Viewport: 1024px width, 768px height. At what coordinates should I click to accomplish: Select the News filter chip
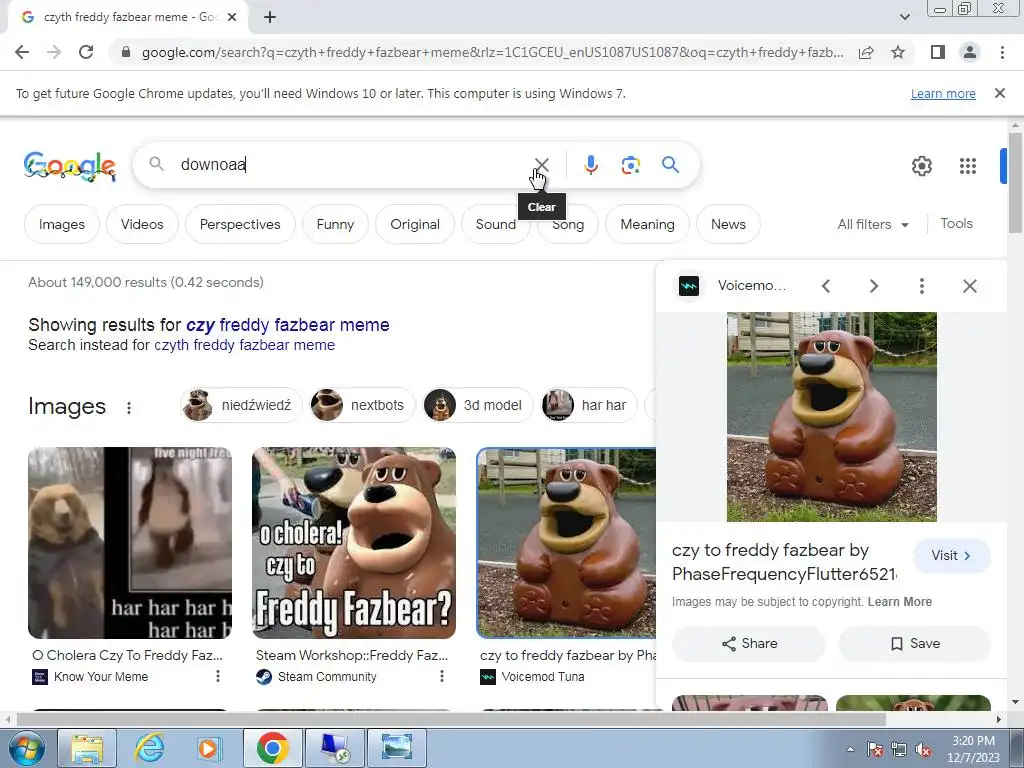click(728, 225)
